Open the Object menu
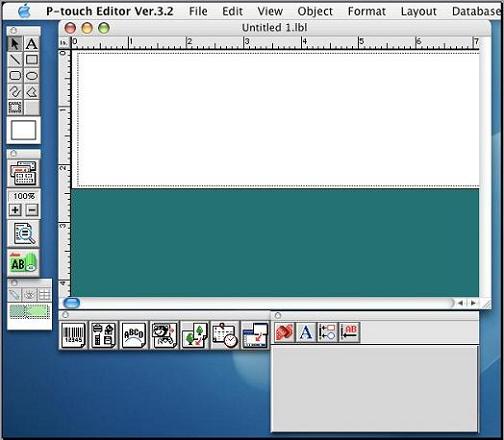504x440 pixels. click(x=315, y=11)
